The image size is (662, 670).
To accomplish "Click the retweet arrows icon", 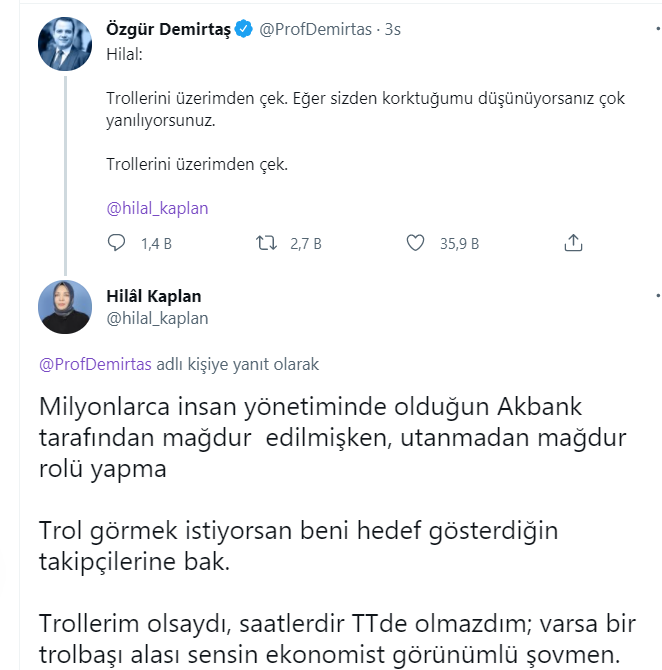I will pos(267,242).
